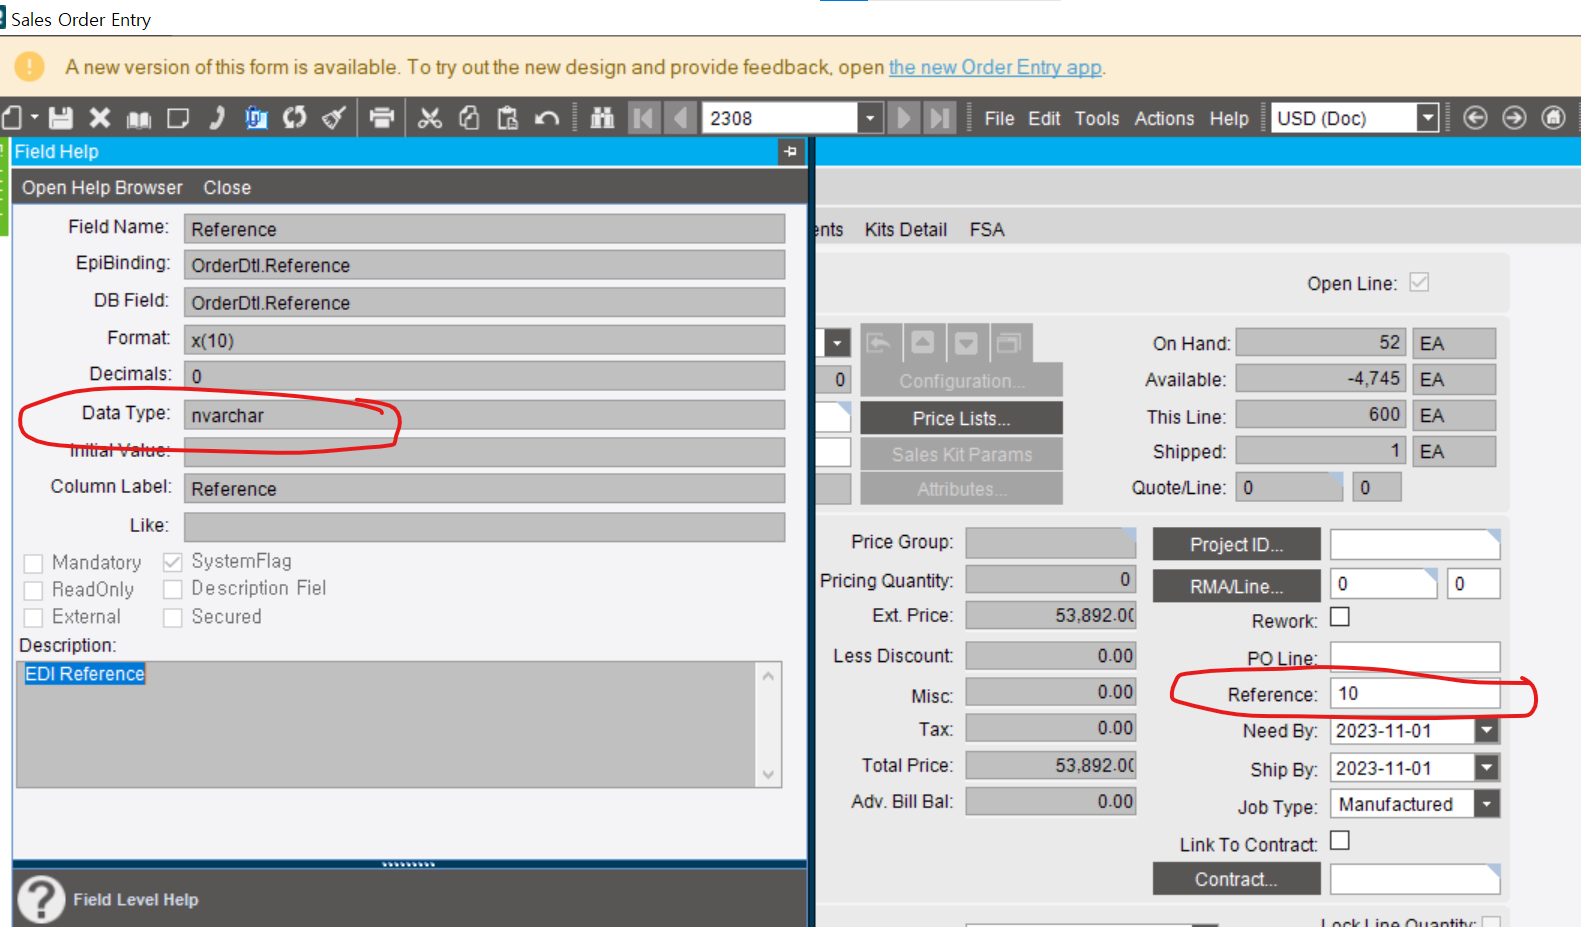Click the Copy icon in toolbar
Image resolution: width=1581 pixels, height=927 pixels.
click(469, 118)
